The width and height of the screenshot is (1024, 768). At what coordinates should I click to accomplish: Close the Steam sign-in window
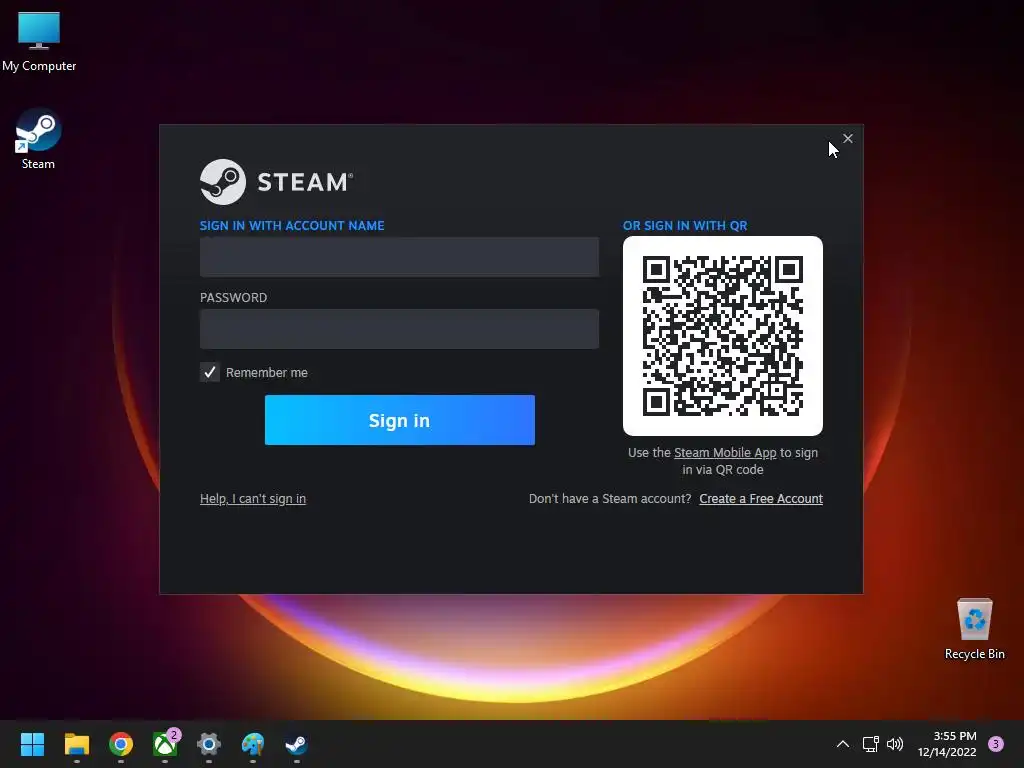click(848, 138)
